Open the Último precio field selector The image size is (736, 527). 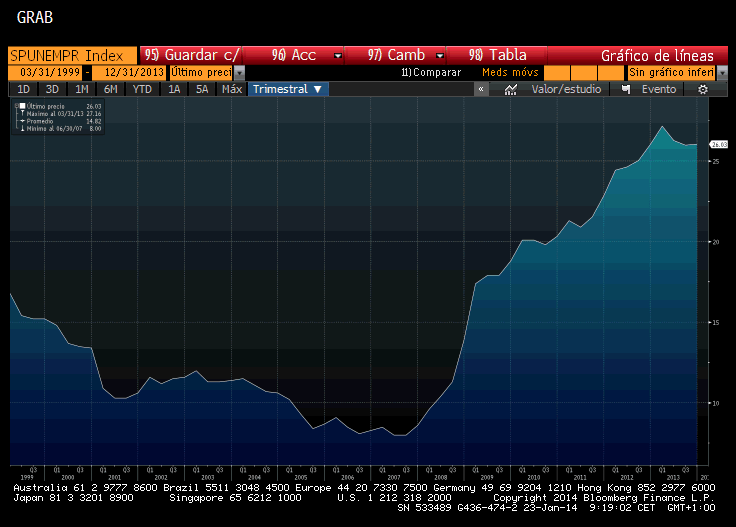(x=201, y=72)
